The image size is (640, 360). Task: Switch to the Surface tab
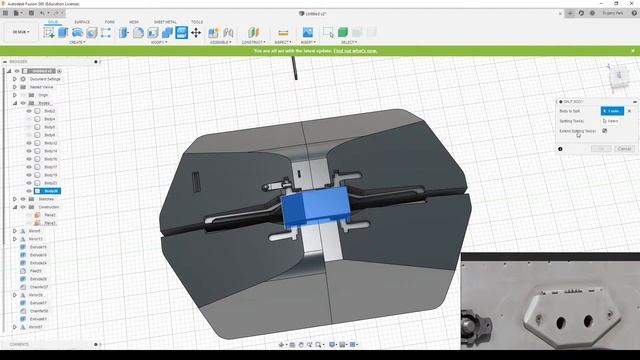click(x=82, y=22)
